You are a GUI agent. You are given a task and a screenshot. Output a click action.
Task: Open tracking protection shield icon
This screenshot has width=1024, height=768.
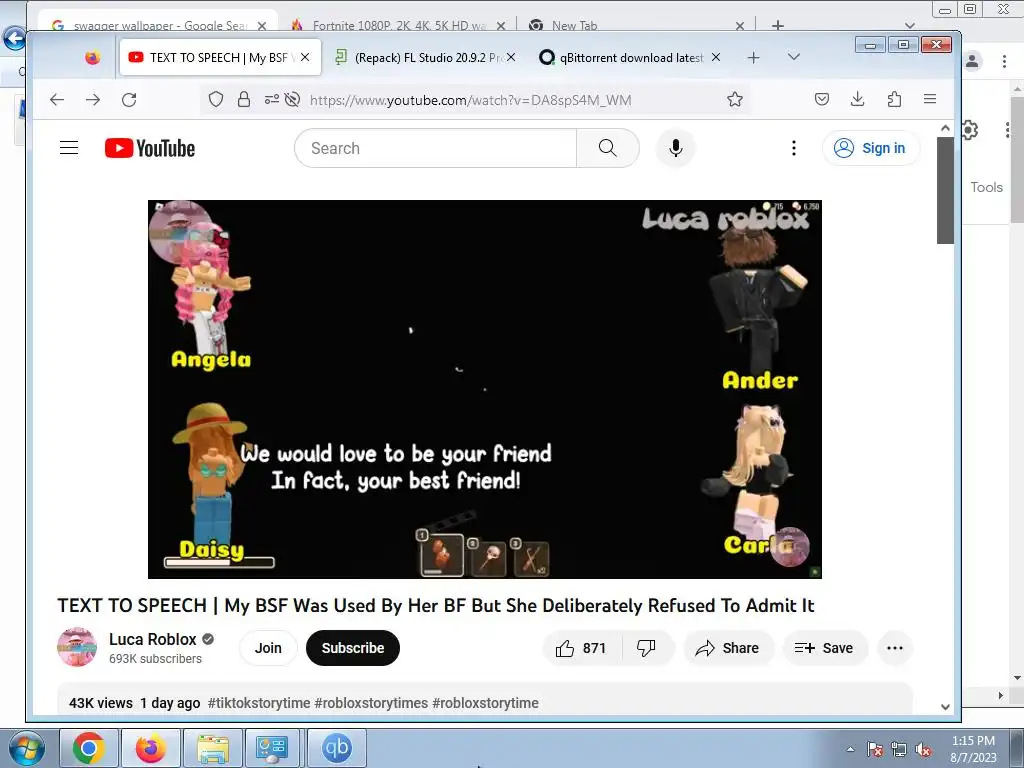pyautogui.click(x=216, y=99)
